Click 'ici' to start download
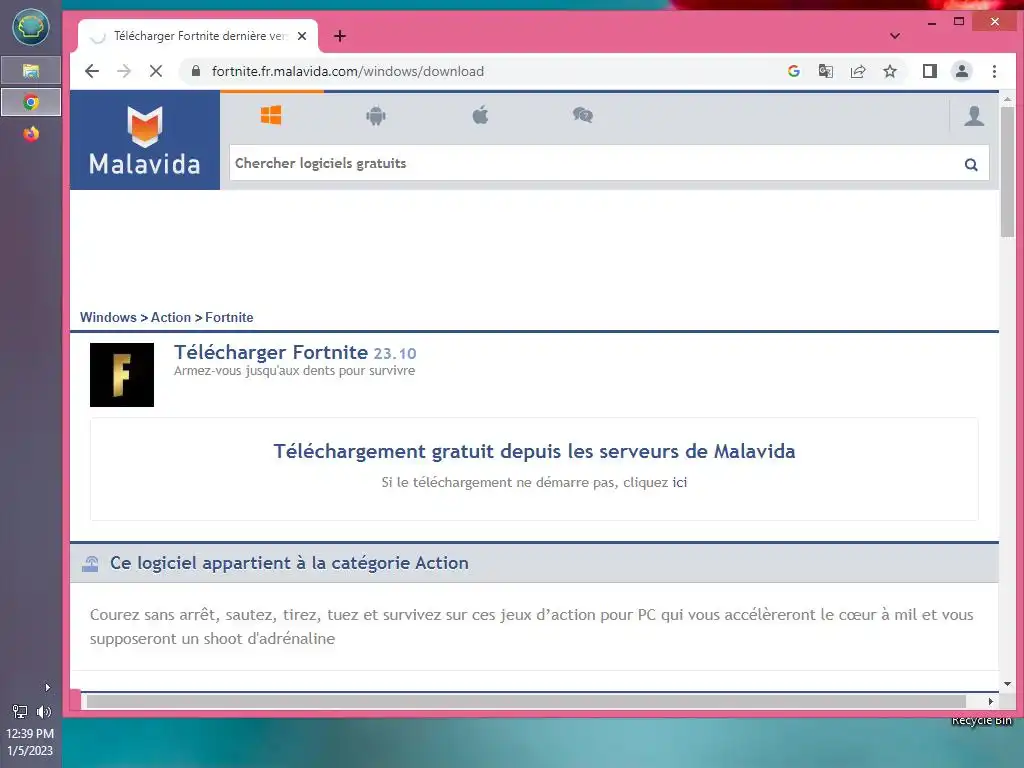 click(x=680, y=483)
